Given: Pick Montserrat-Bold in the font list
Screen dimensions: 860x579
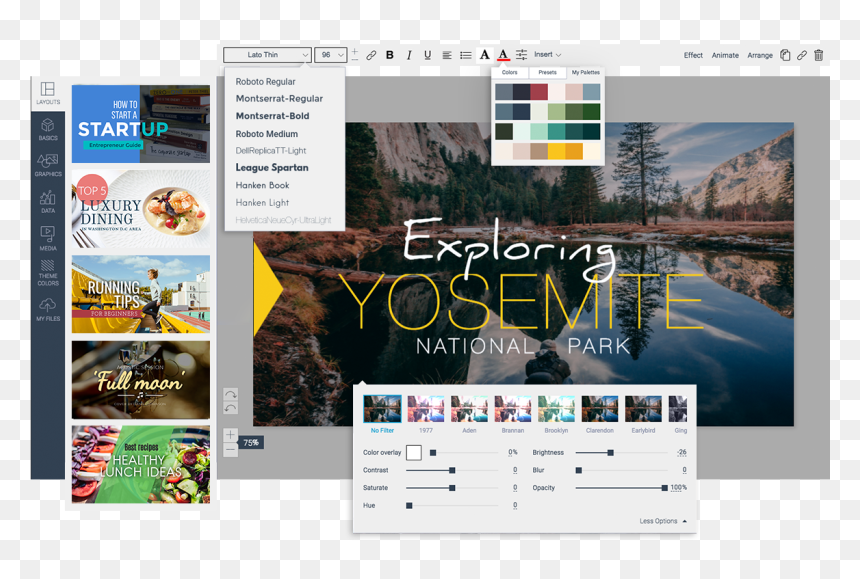Looking at the screenshot, I should click(273, 116).
